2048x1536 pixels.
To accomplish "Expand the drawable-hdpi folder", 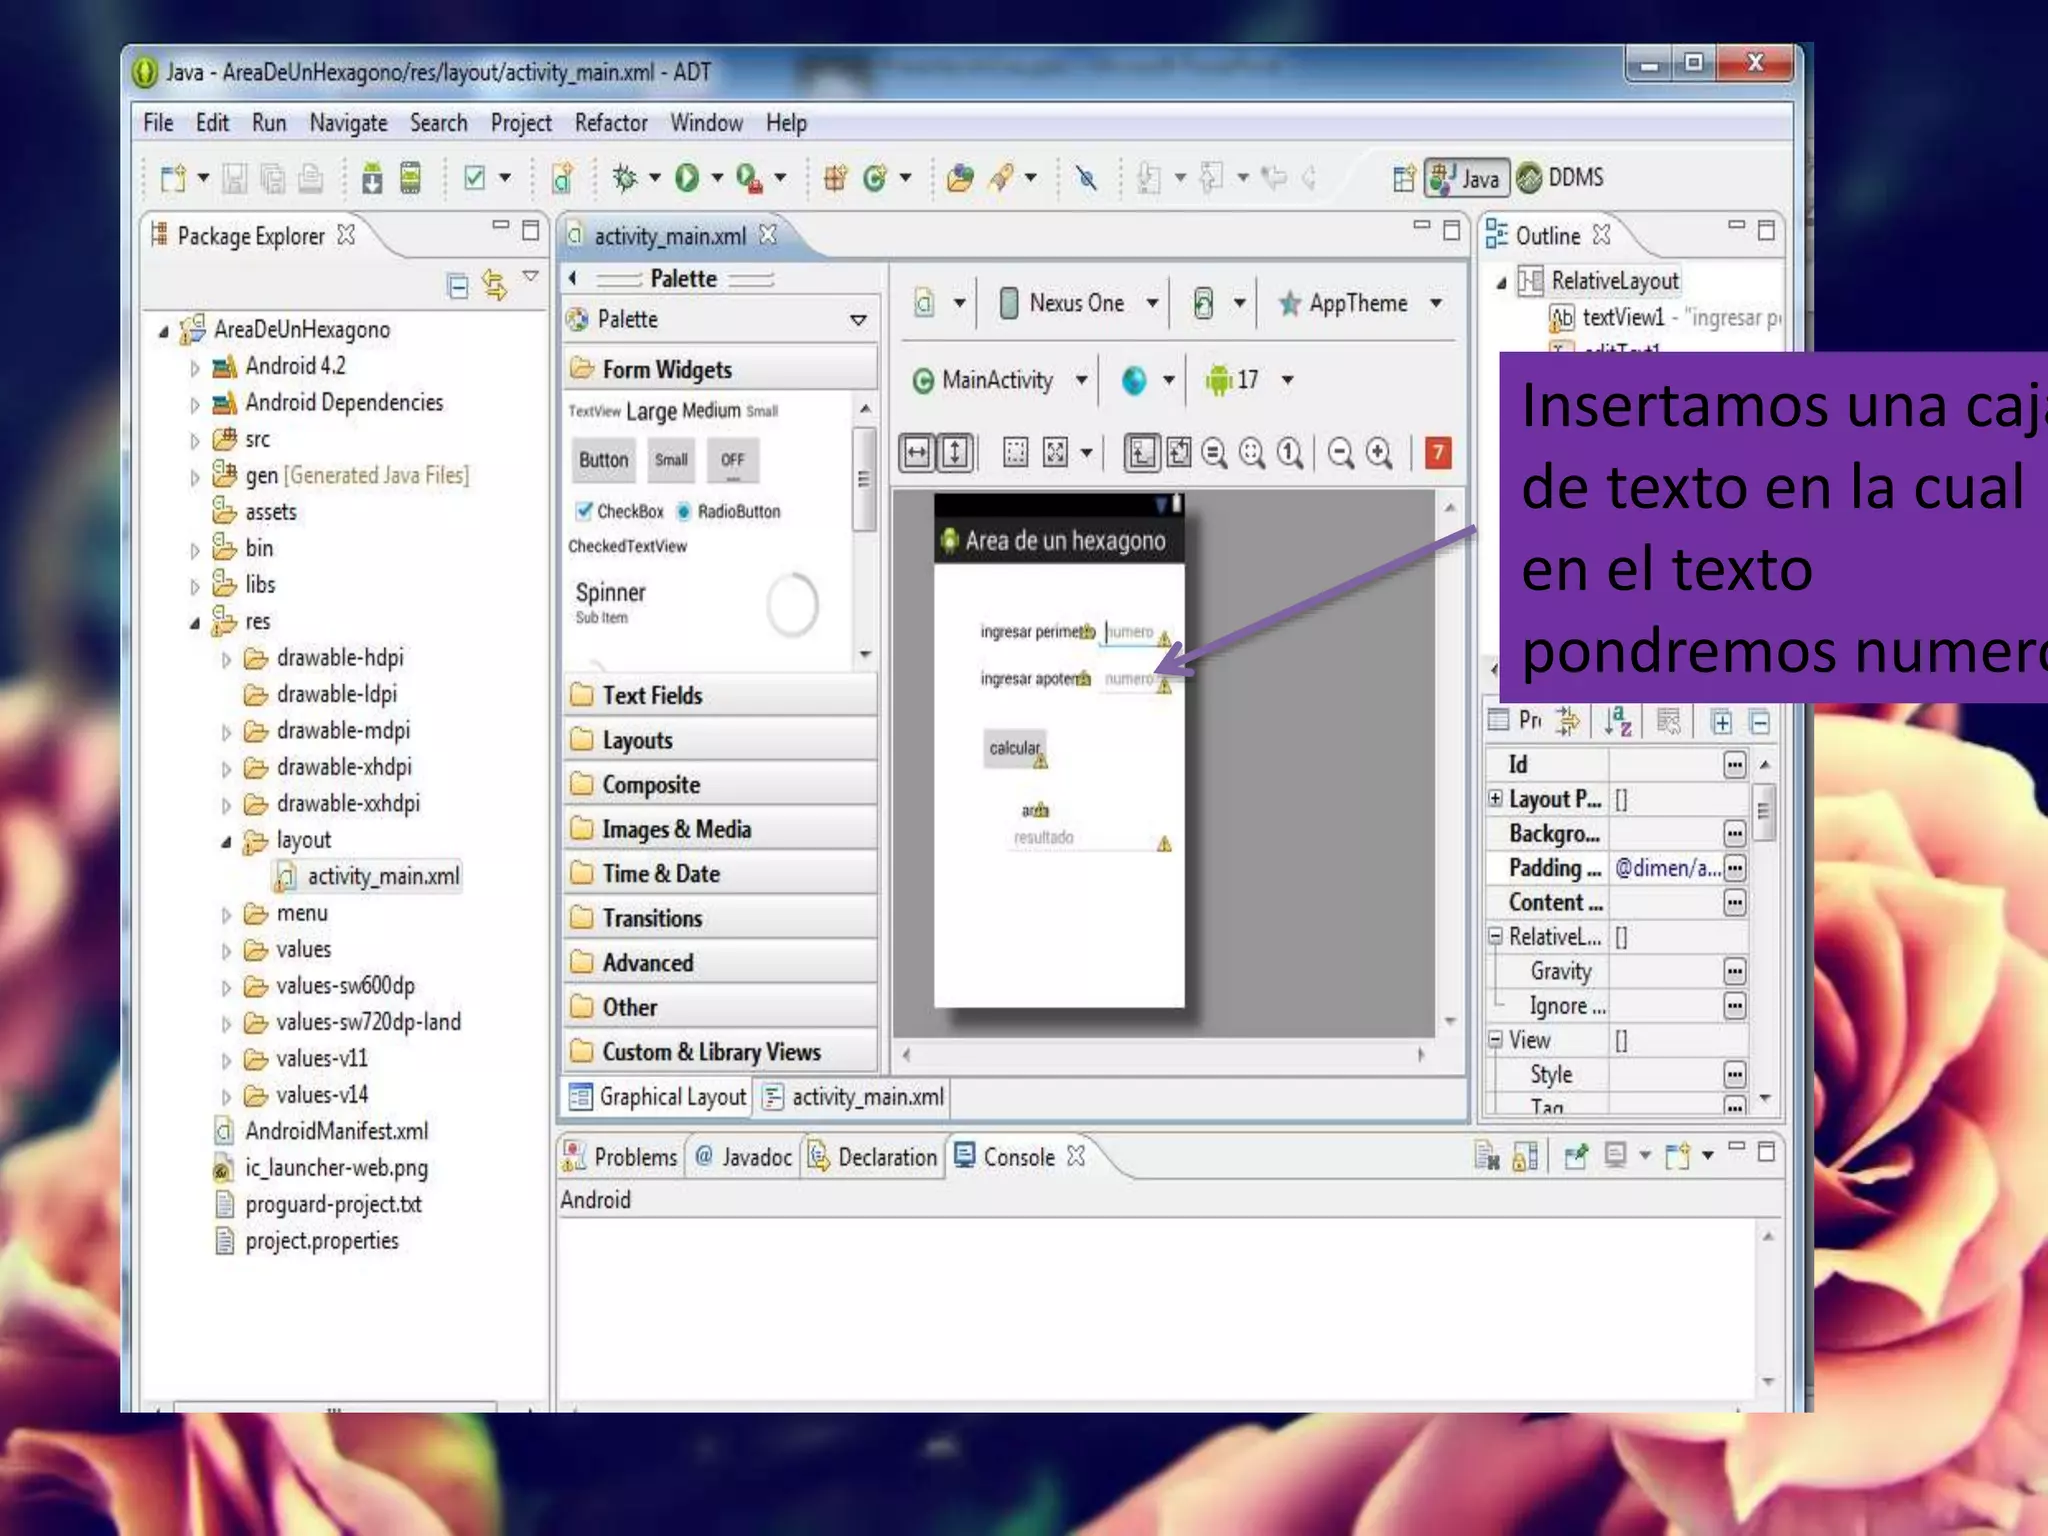I will pyautogui.click(x=226, y=659).
